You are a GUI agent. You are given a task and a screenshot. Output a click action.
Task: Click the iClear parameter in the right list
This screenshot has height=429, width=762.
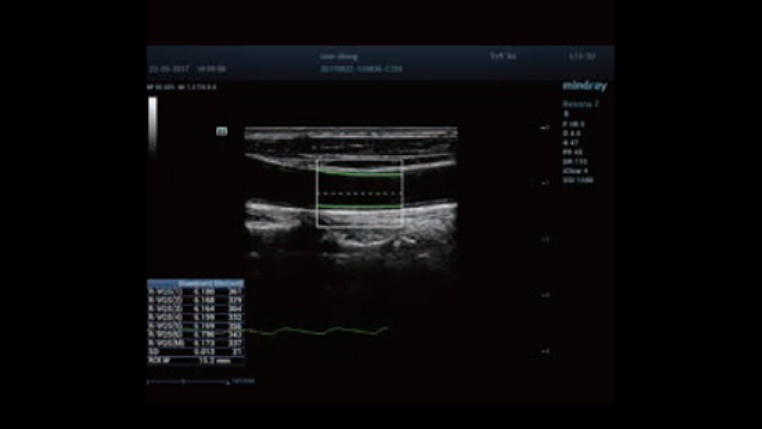point(576,170)
